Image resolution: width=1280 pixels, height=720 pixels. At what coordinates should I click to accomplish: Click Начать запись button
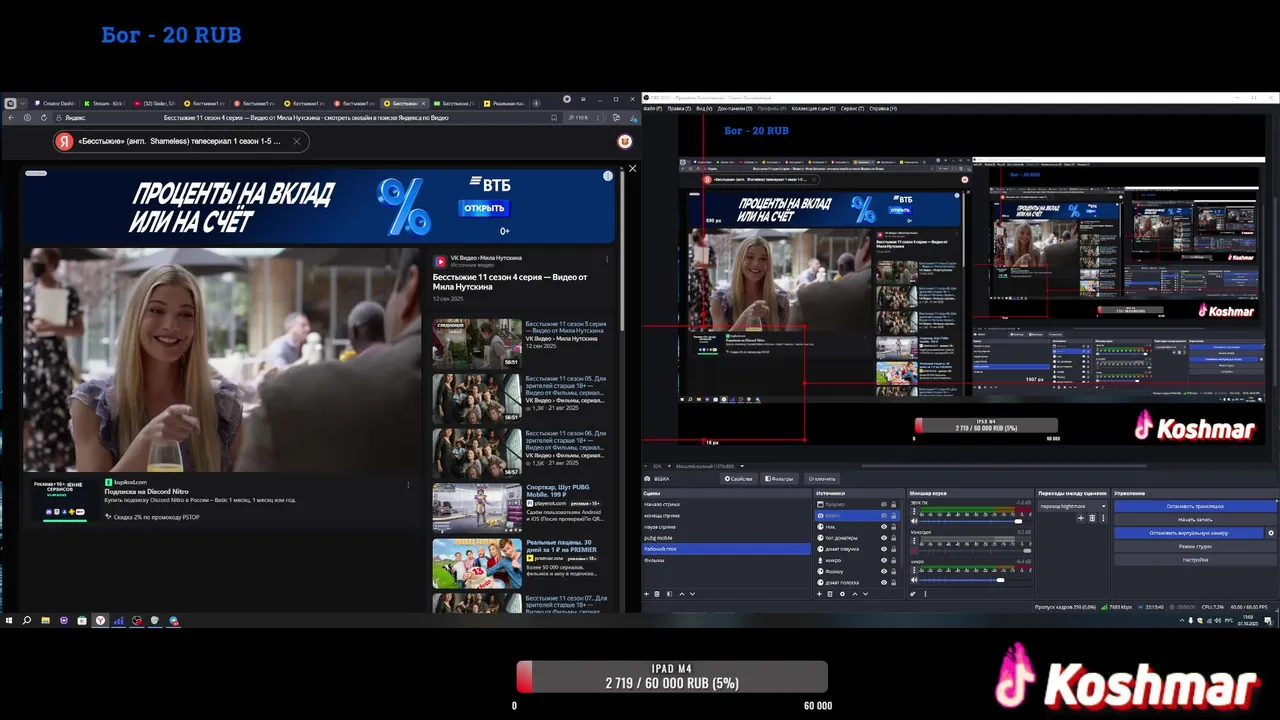[1195, 520]
